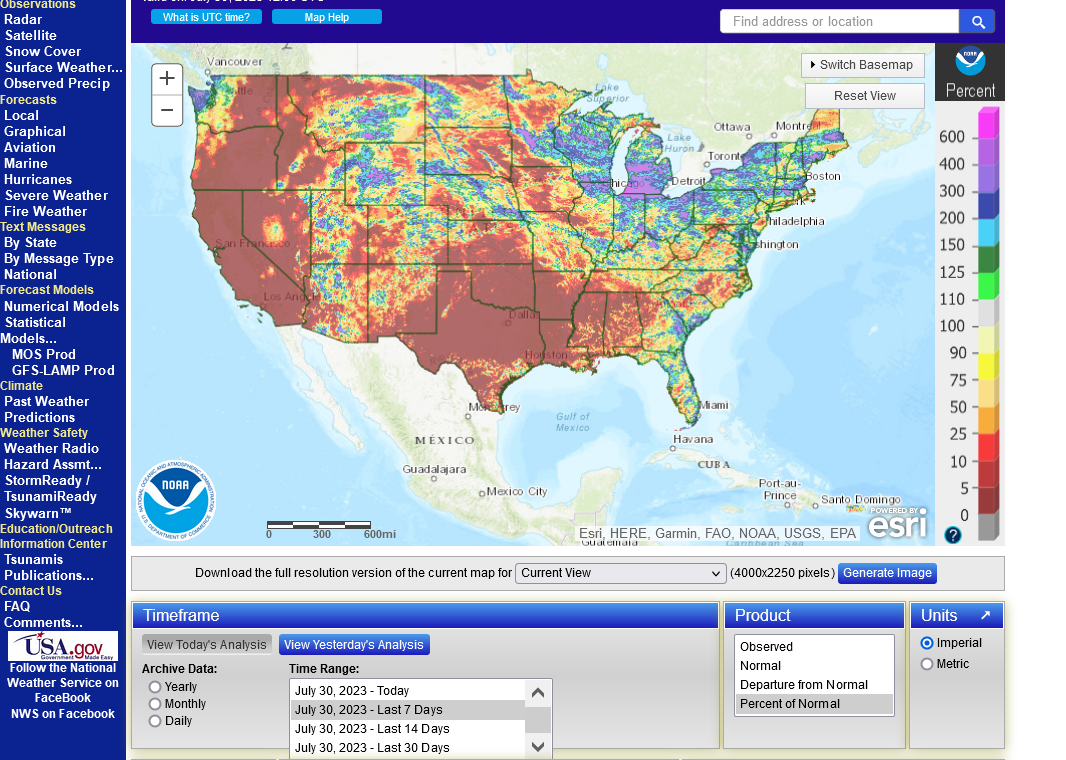Focus the Find address or location field
Viewport: 1066px width, 760px height.
pyautogui.click(x=840, y=22)
